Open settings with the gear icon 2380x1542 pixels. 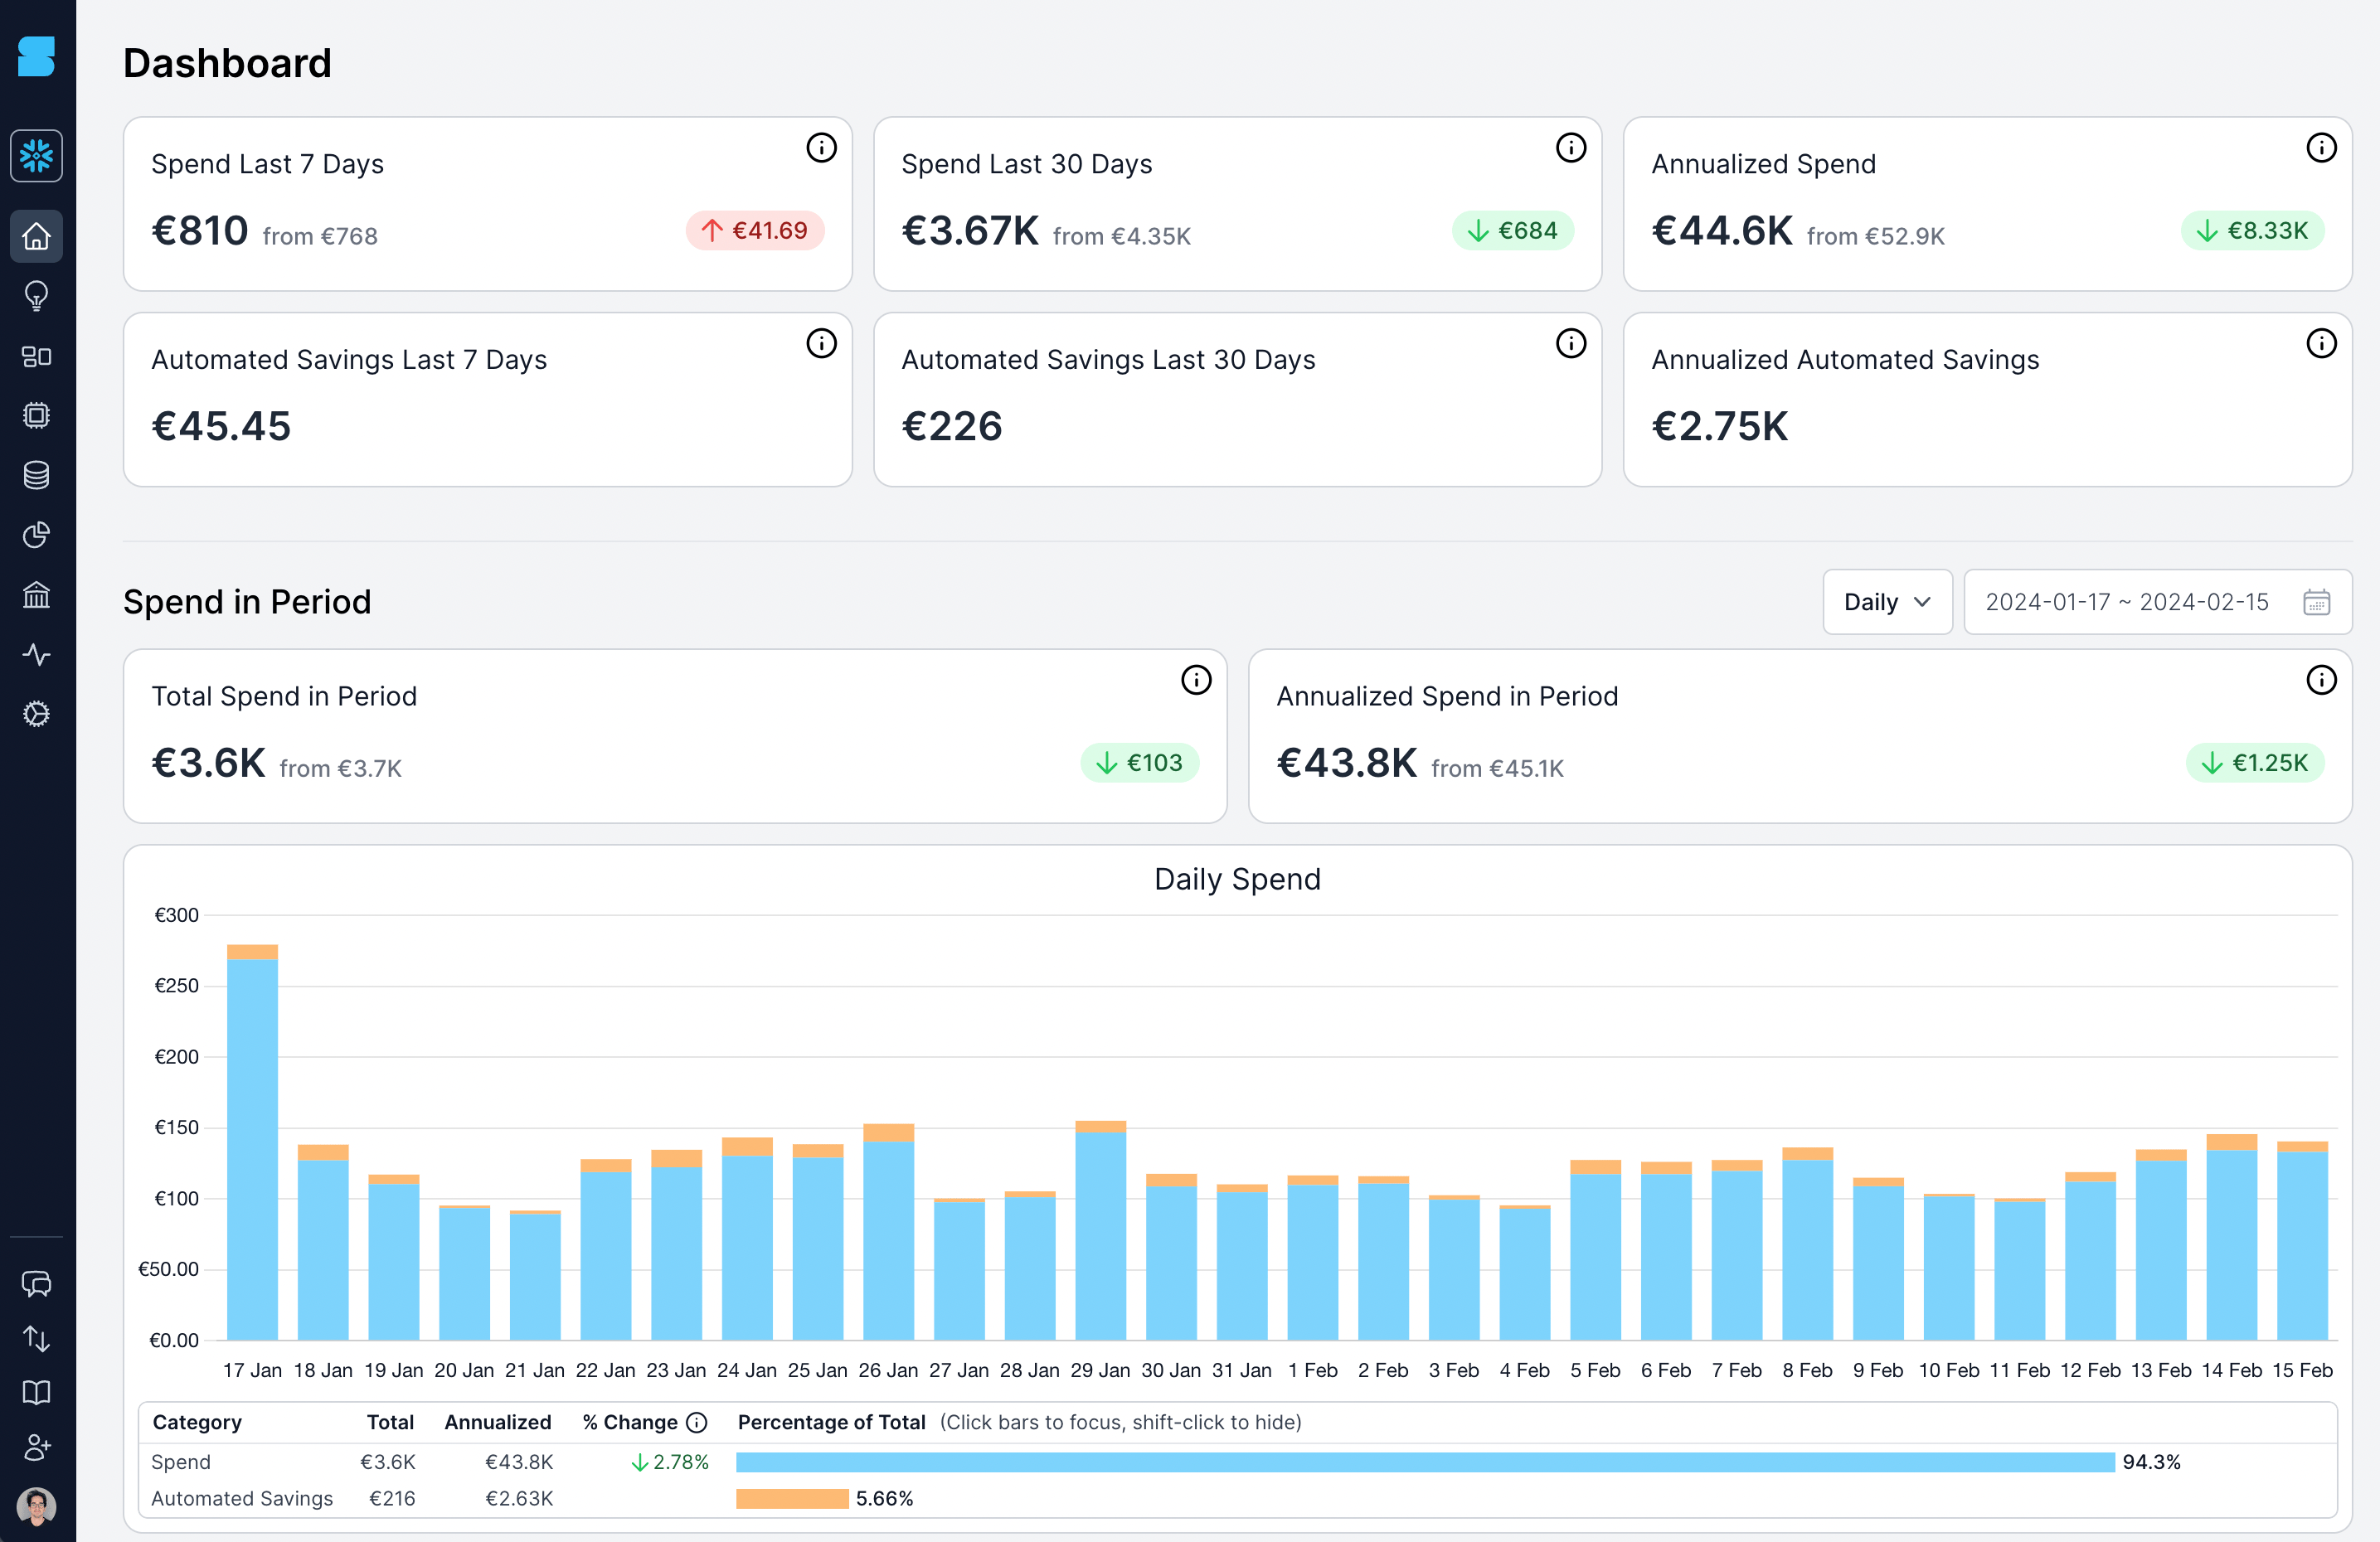click(x=37, y=714)
